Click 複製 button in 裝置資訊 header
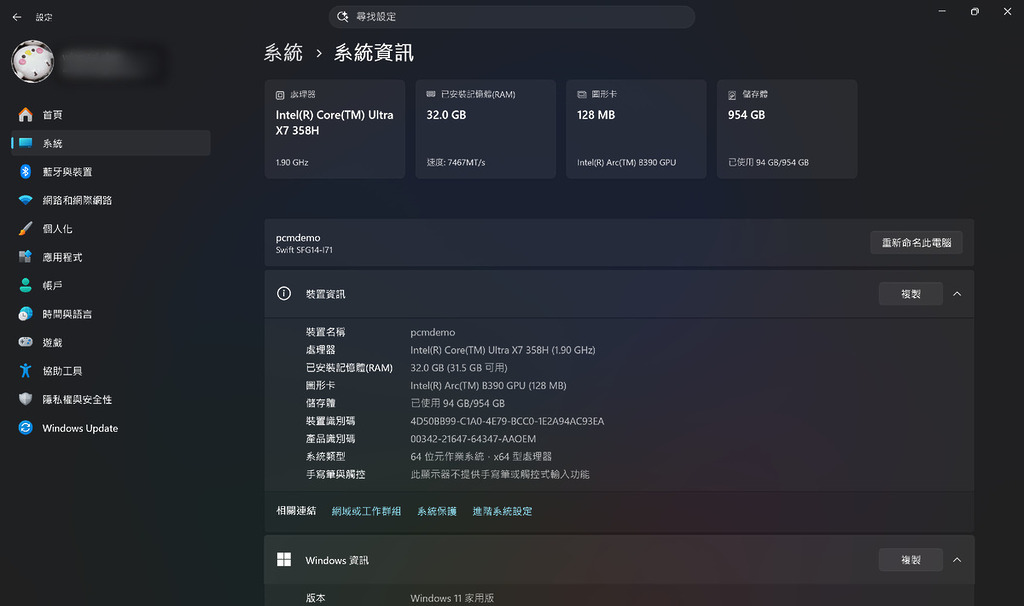Image resolution: width=1024 pixels, height=606 pixels. 910,294
